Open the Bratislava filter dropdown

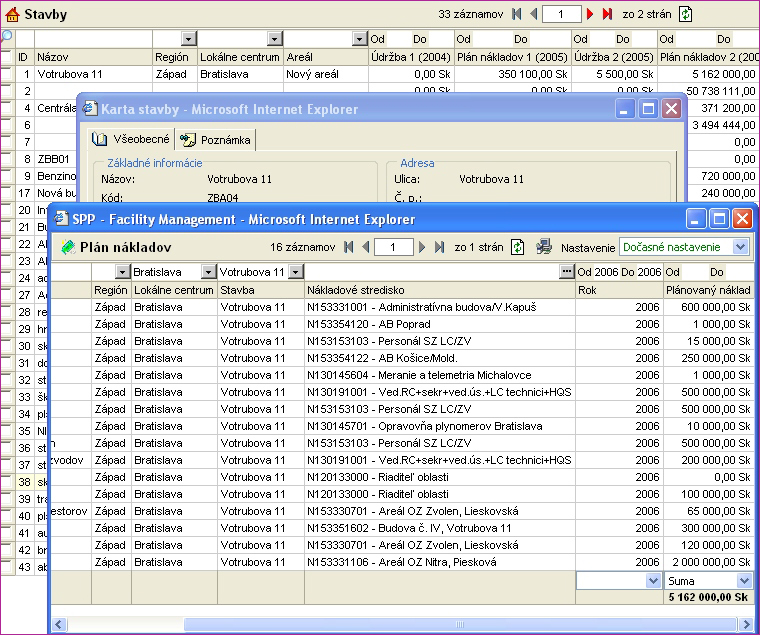(x=209, y=272)
